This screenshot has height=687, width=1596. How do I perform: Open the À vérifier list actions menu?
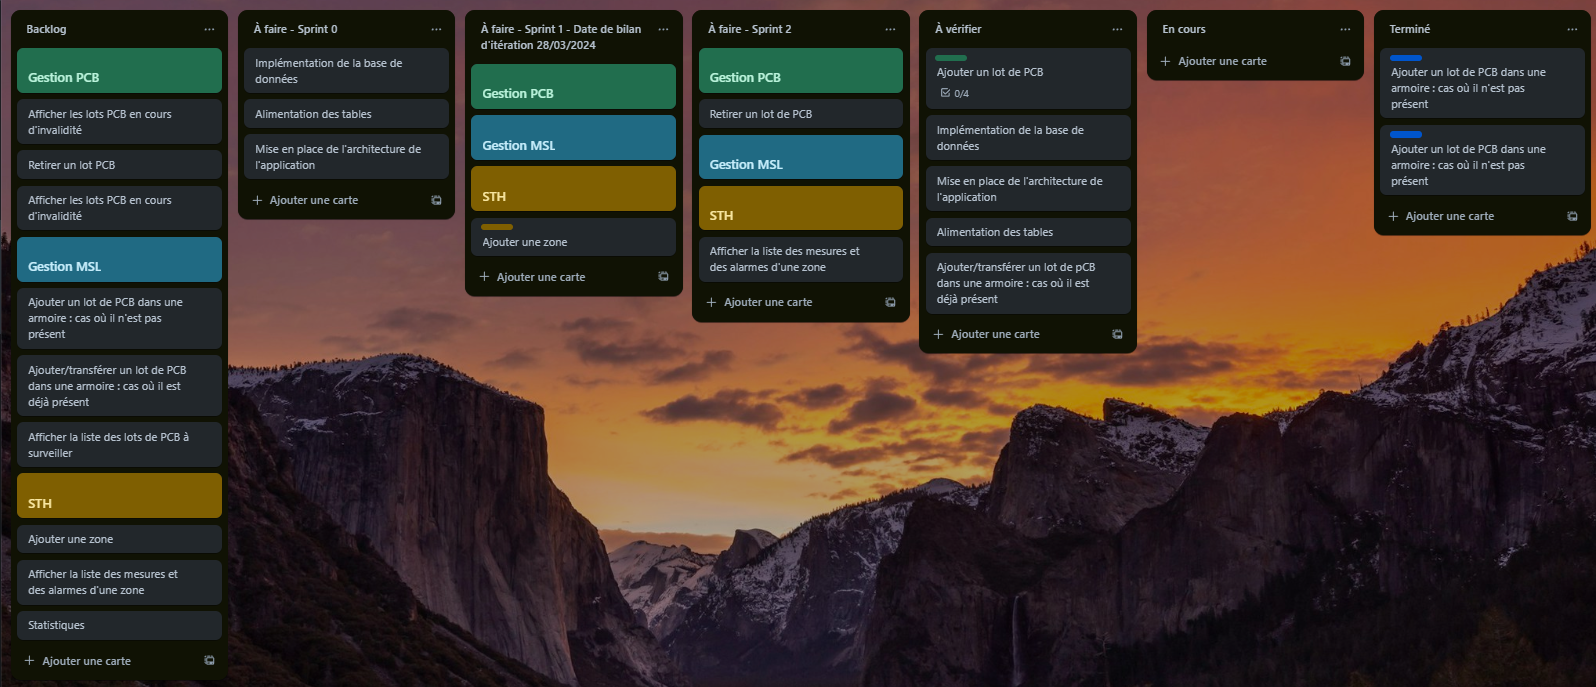point(1117,30)
